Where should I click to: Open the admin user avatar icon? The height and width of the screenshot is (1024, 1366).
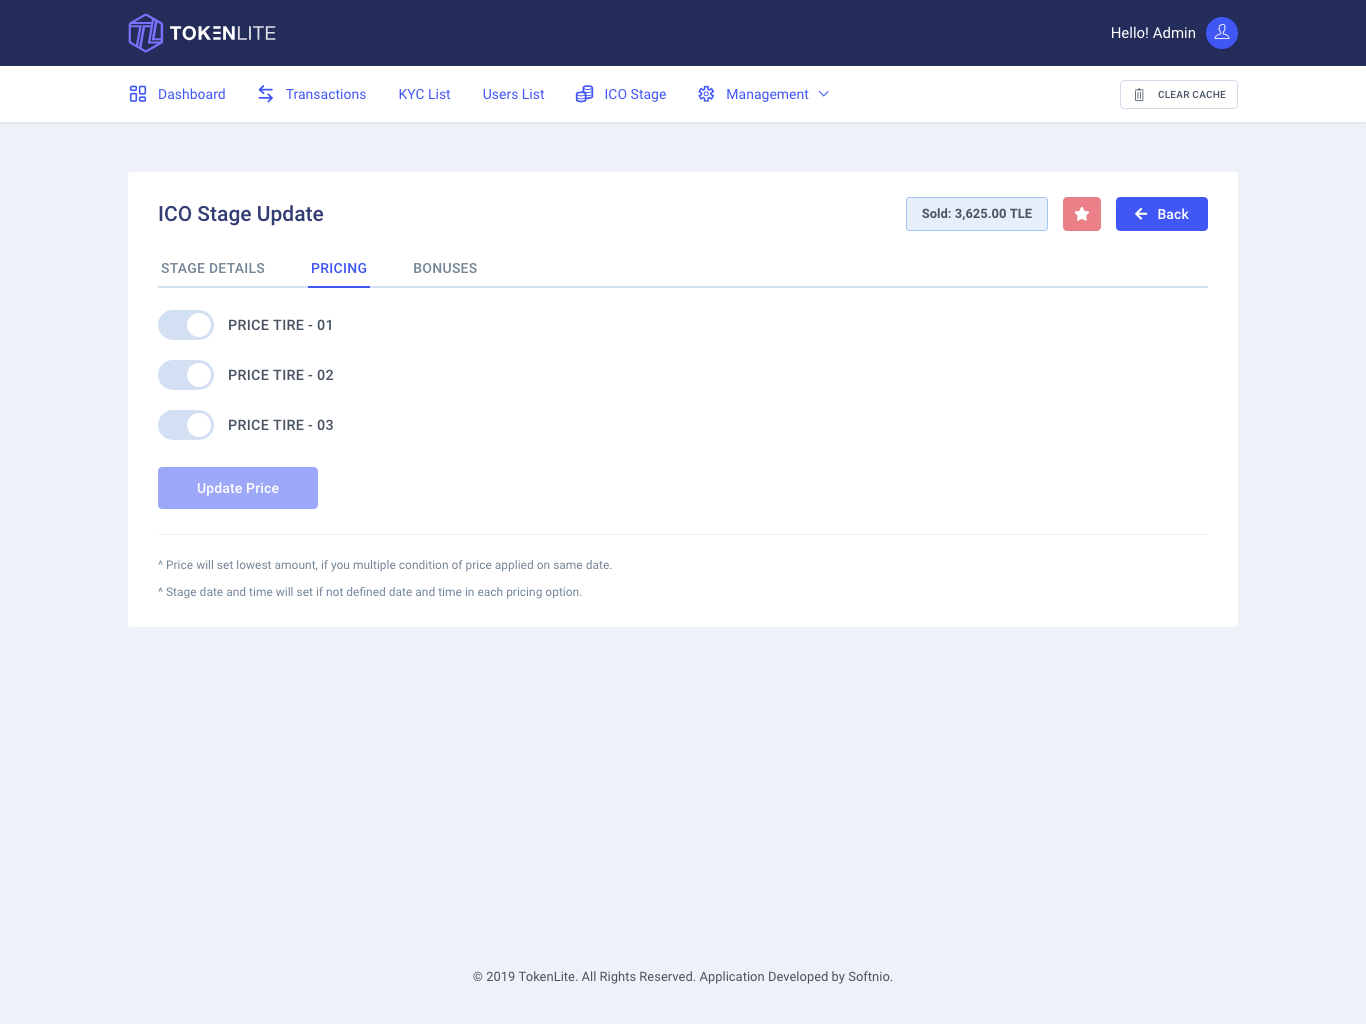[x=1221, y=33]
